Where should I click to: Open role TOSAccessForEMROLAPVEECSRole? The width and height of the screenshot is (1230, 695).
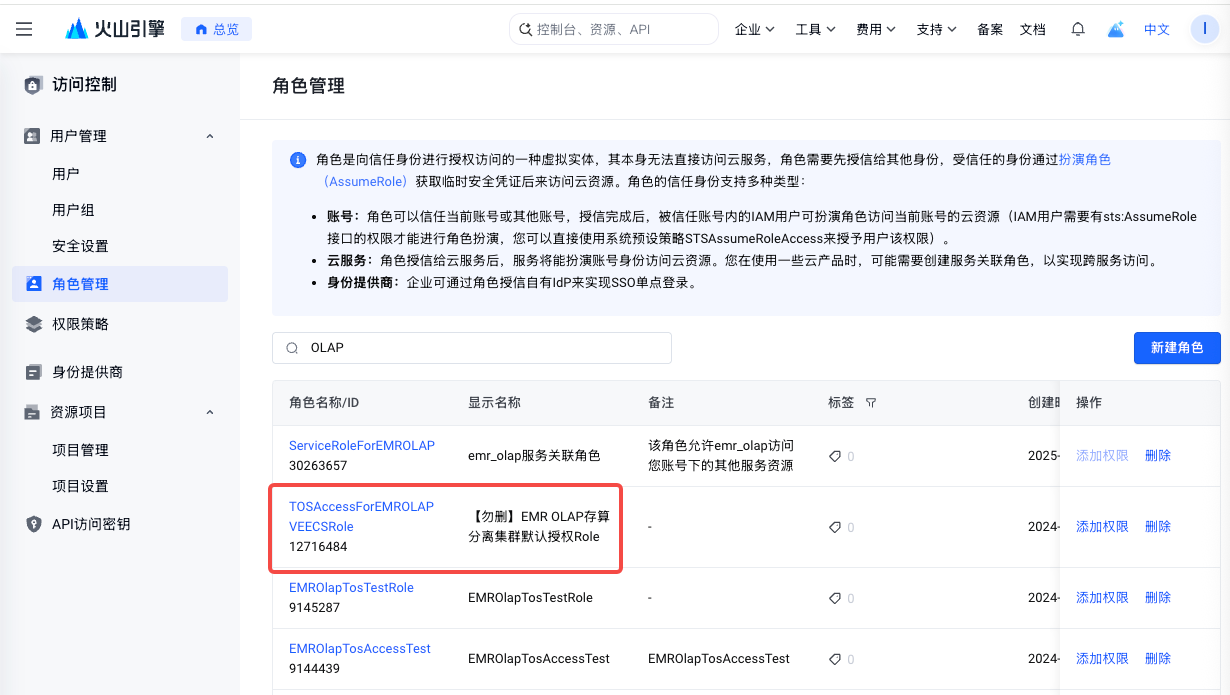coord(361,516)
